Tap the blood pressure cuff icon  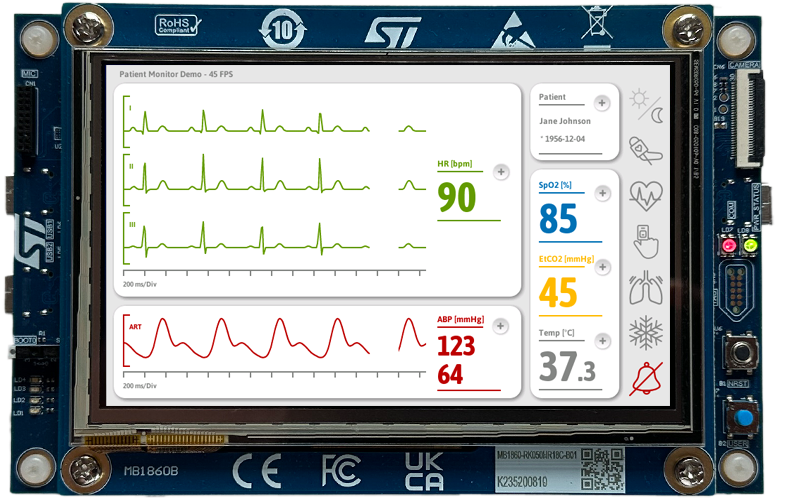[645, 150]
